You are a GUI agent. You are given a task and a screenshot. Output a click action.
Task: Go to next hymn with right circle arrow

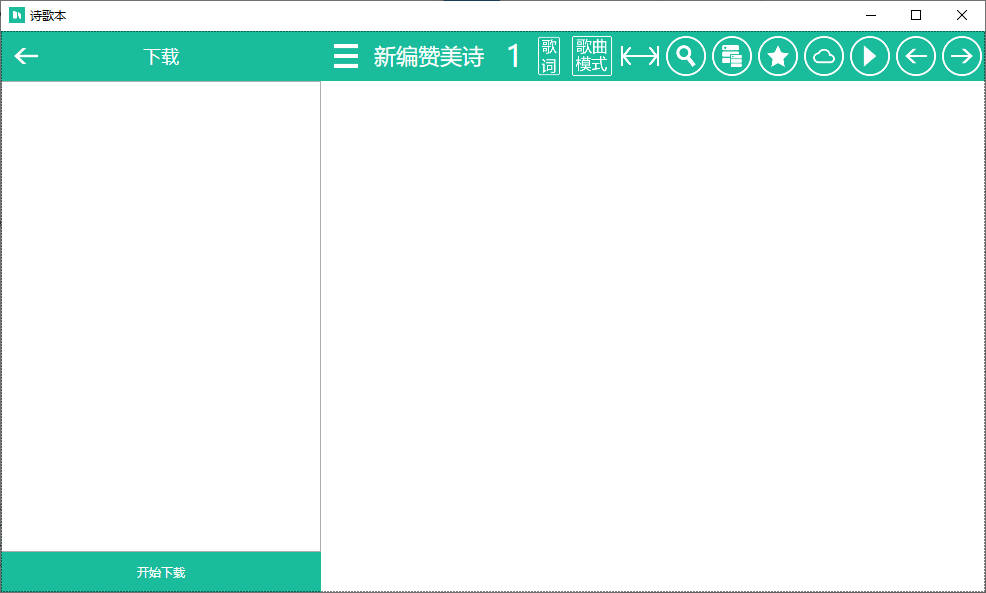(961, 56)
